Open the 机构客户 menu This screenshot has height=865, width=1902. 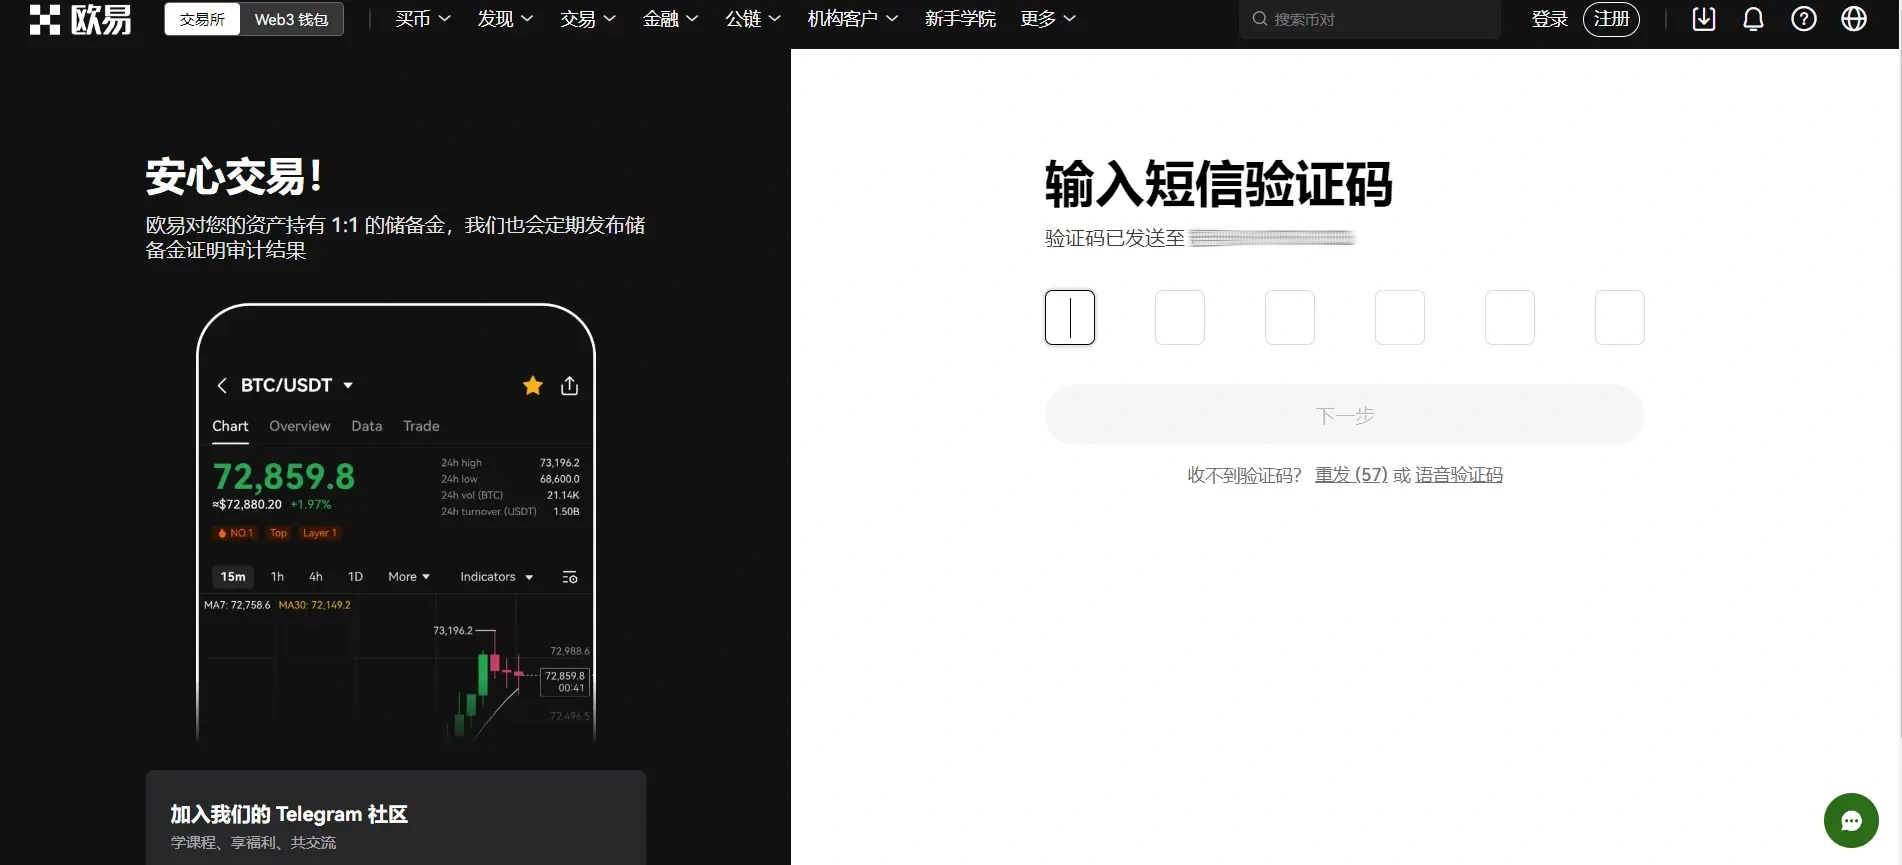click(852, 19)
